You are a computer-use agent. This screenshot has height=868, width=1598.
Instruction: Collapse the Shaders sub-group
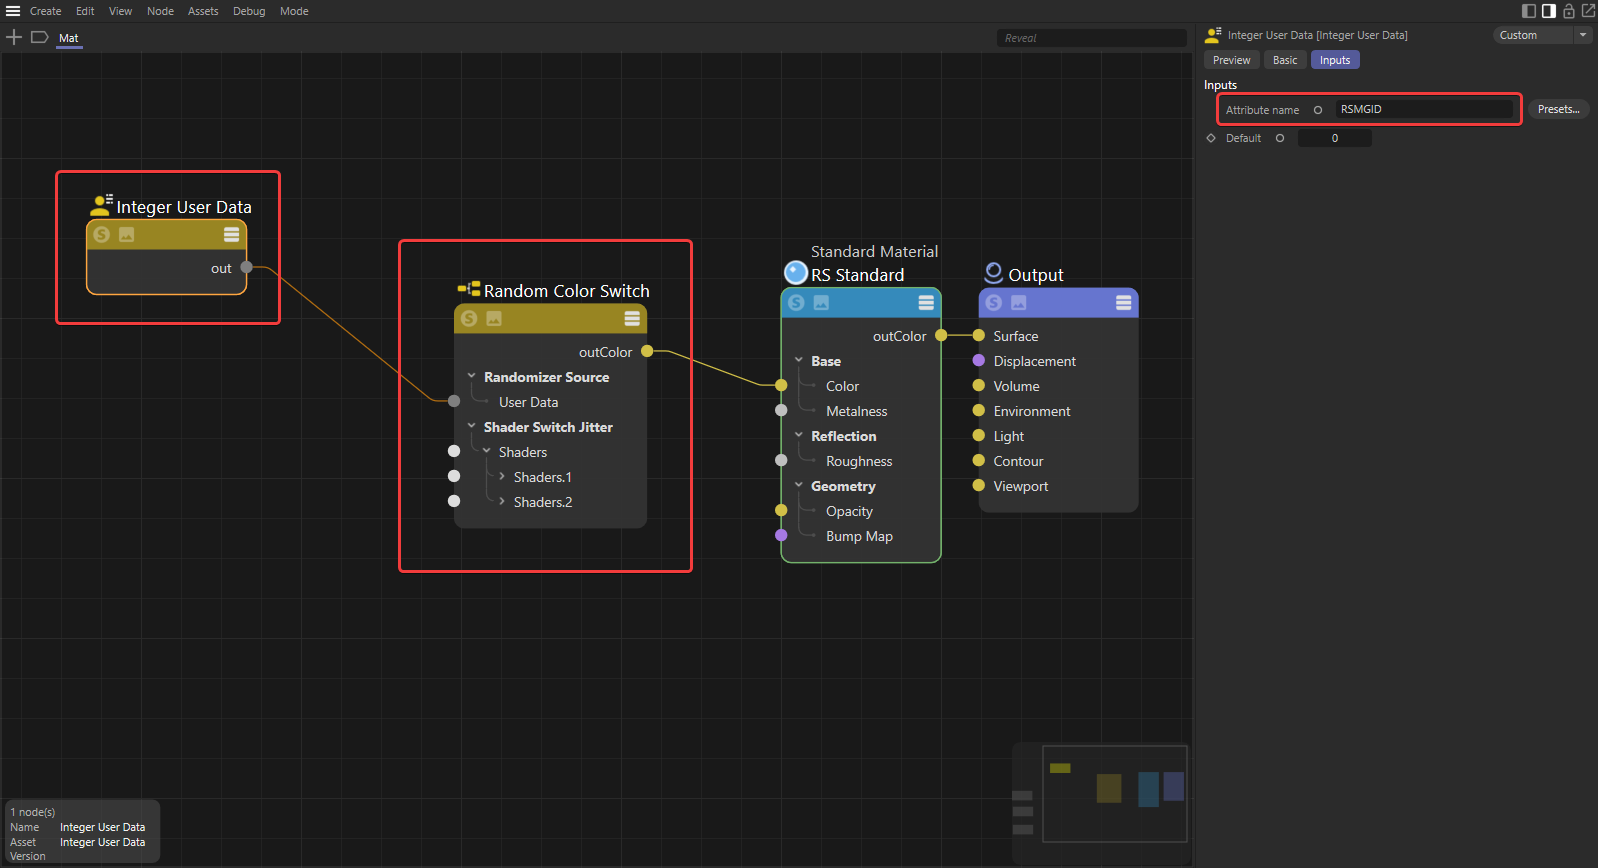487,451
